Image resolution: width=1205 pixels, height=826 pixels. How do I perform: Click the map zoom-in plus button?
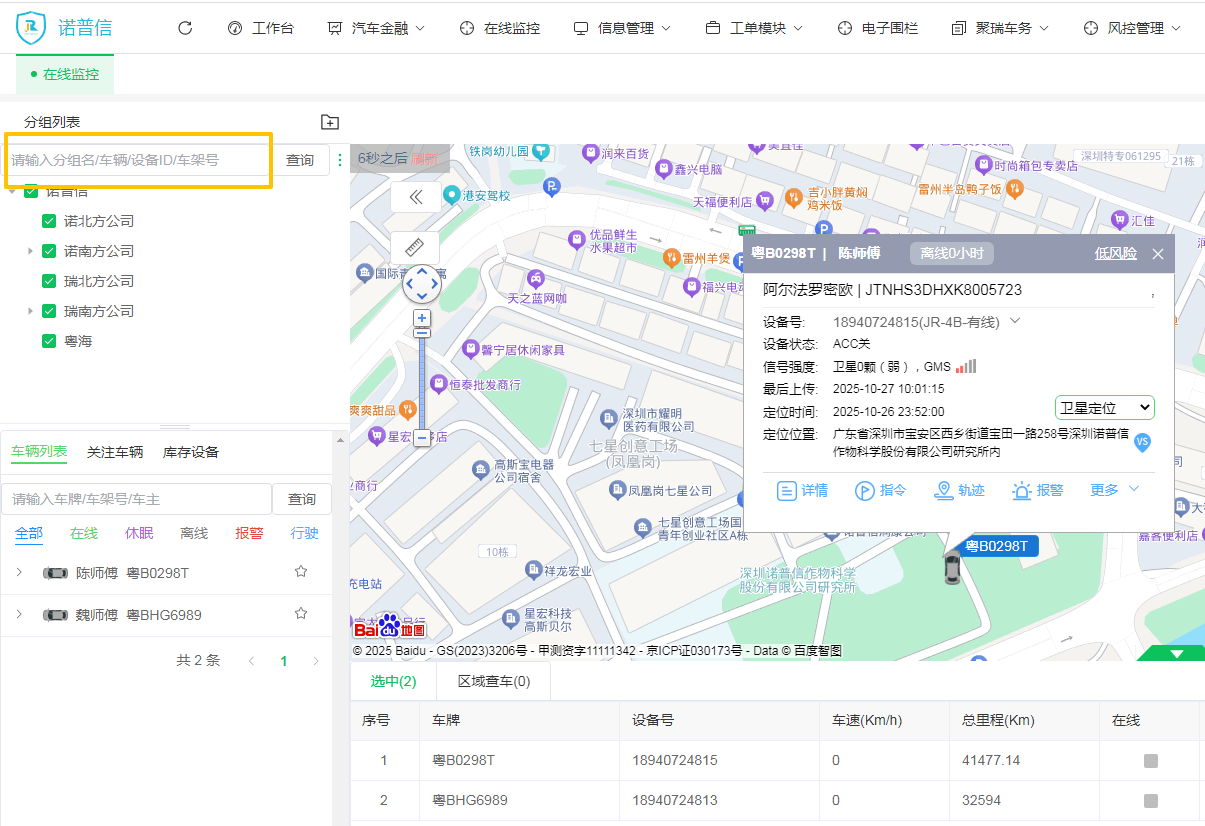pos(422,318)
